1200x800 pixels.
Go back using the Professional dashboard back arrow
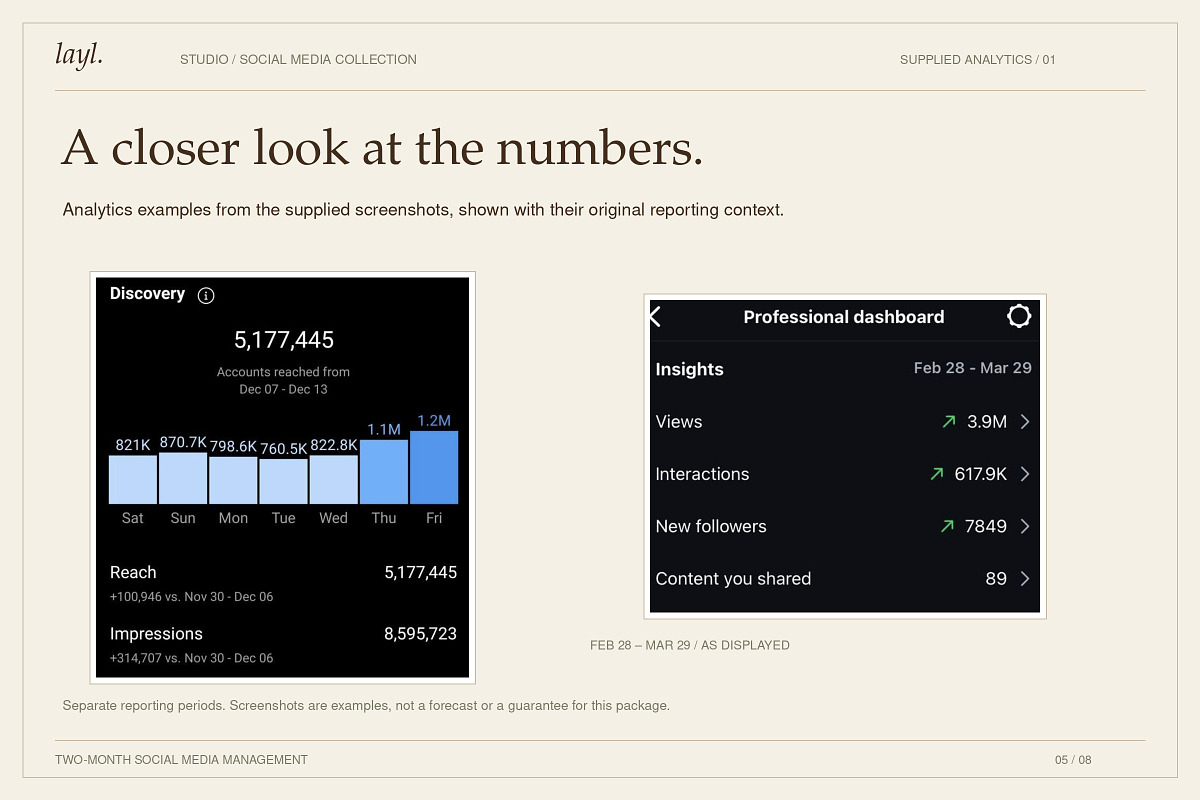pyautogui.click(x=656, y=317)
